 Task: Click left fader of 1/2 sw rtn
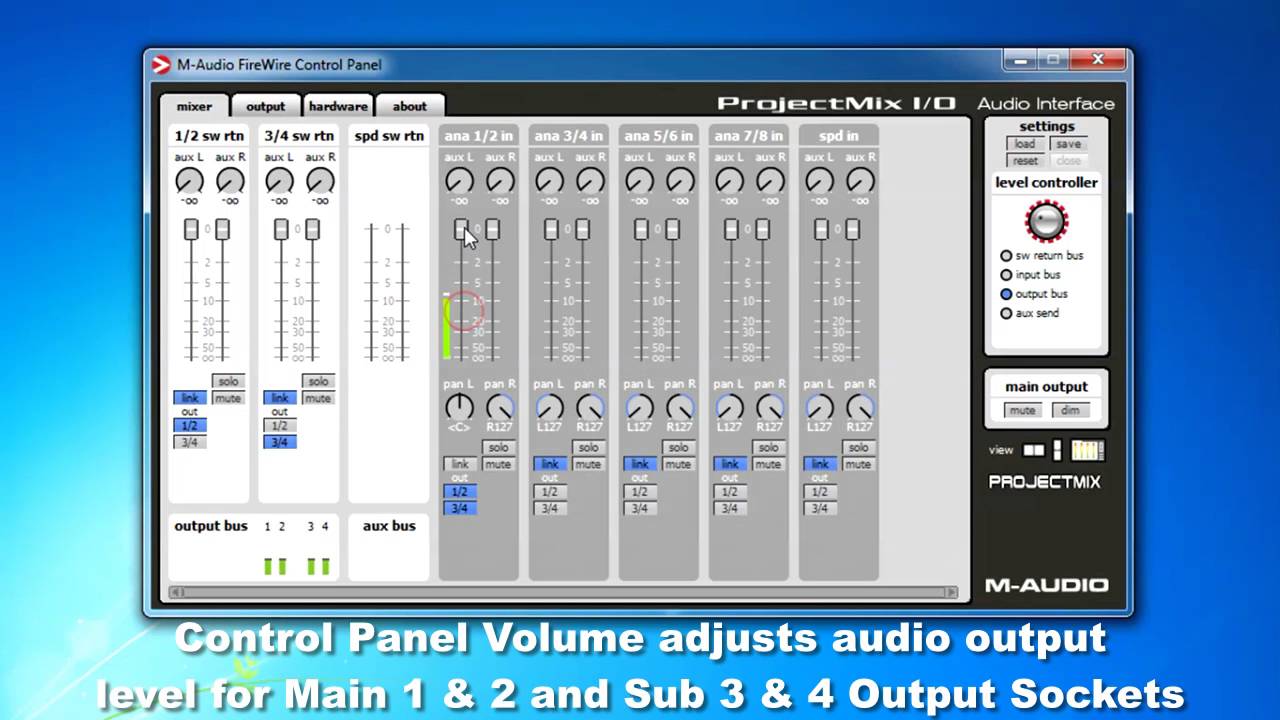(x=191, y=229)
